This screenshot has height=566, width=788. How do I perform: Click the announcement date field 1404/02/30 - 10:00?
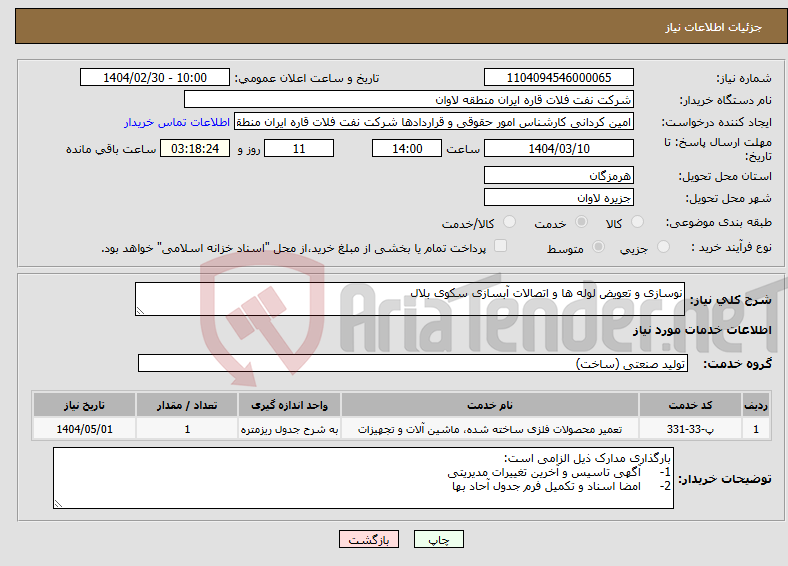tap(155, 77)
